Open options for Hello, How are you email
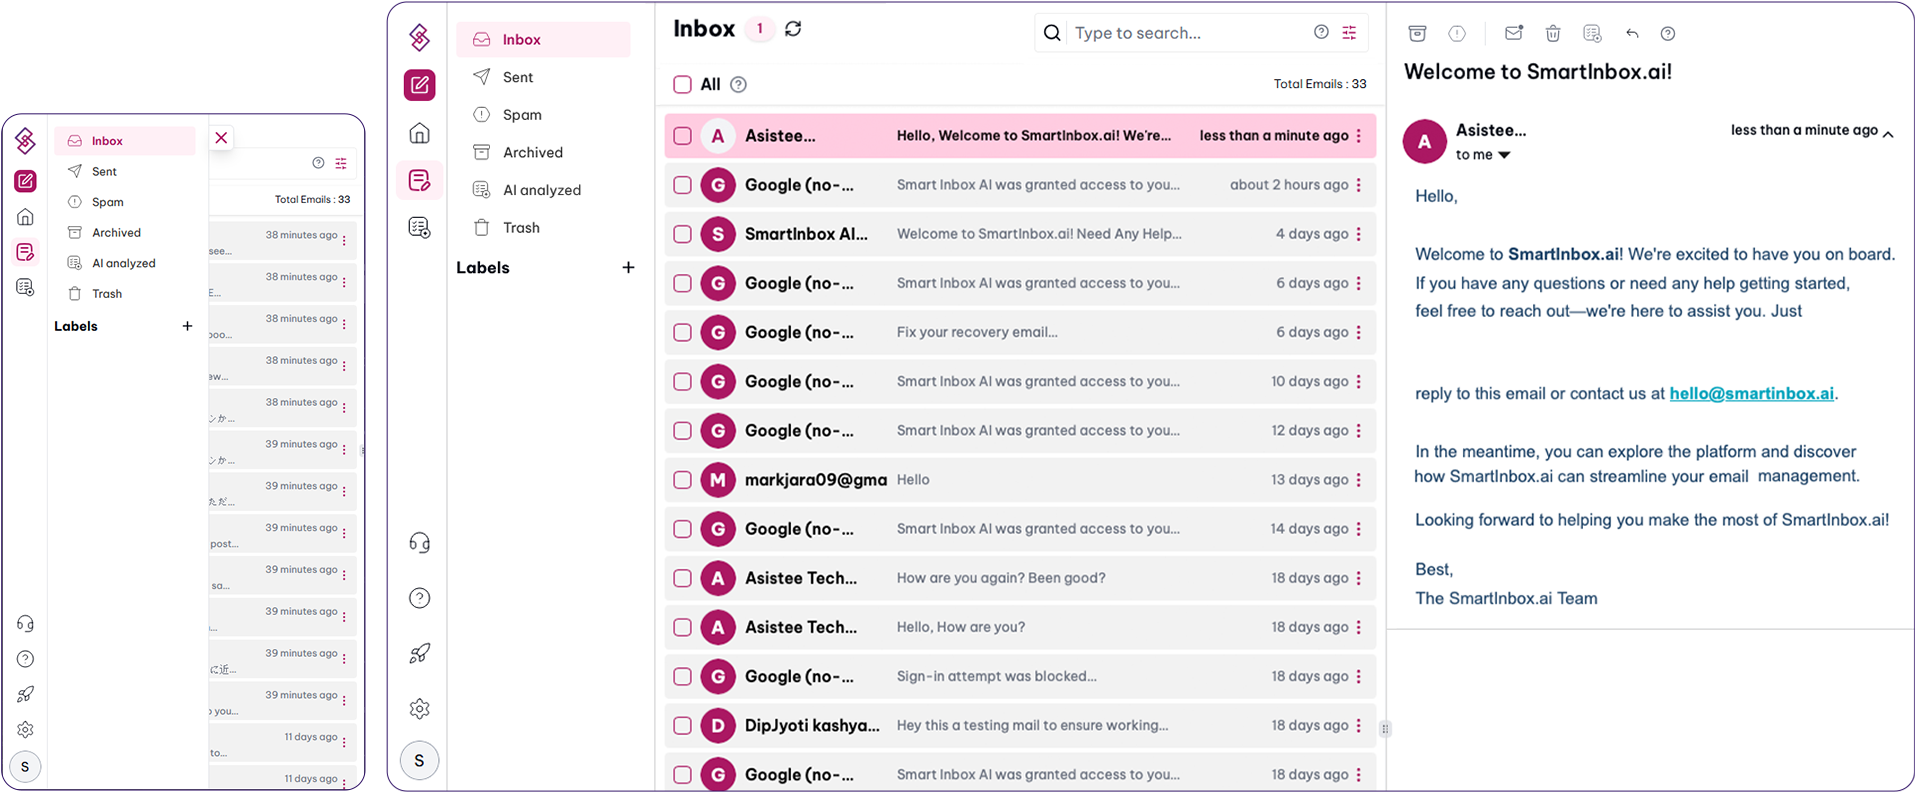This screenshot has height=793, width=1916. 1358,627
